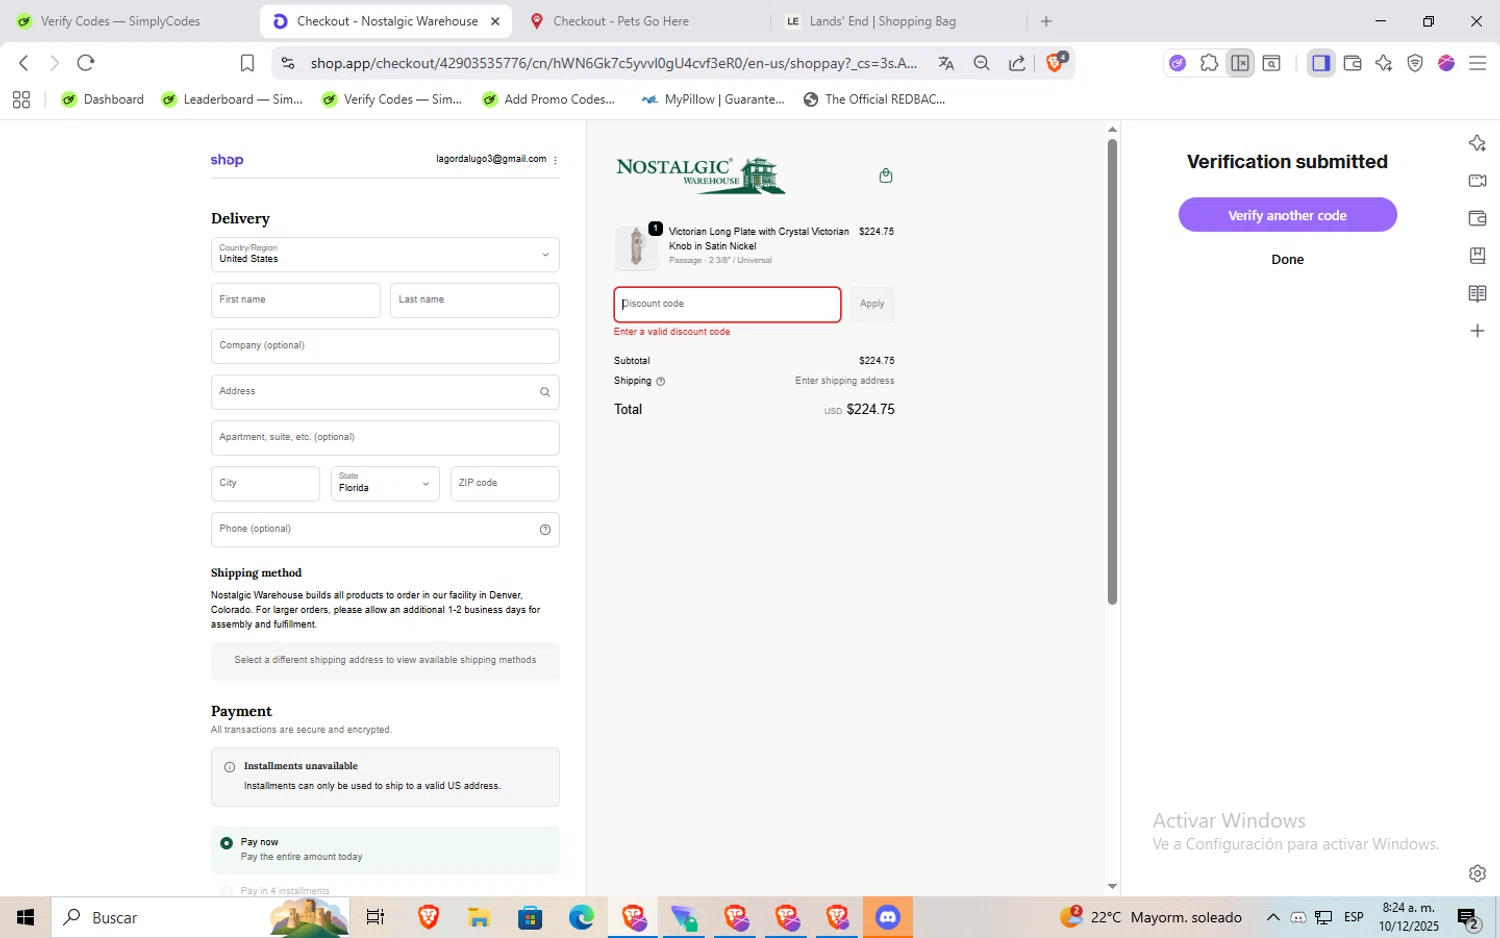Click the taskbar Buscar search box
This screenshot has height=938, width=1500.
[x=200, y=917]
